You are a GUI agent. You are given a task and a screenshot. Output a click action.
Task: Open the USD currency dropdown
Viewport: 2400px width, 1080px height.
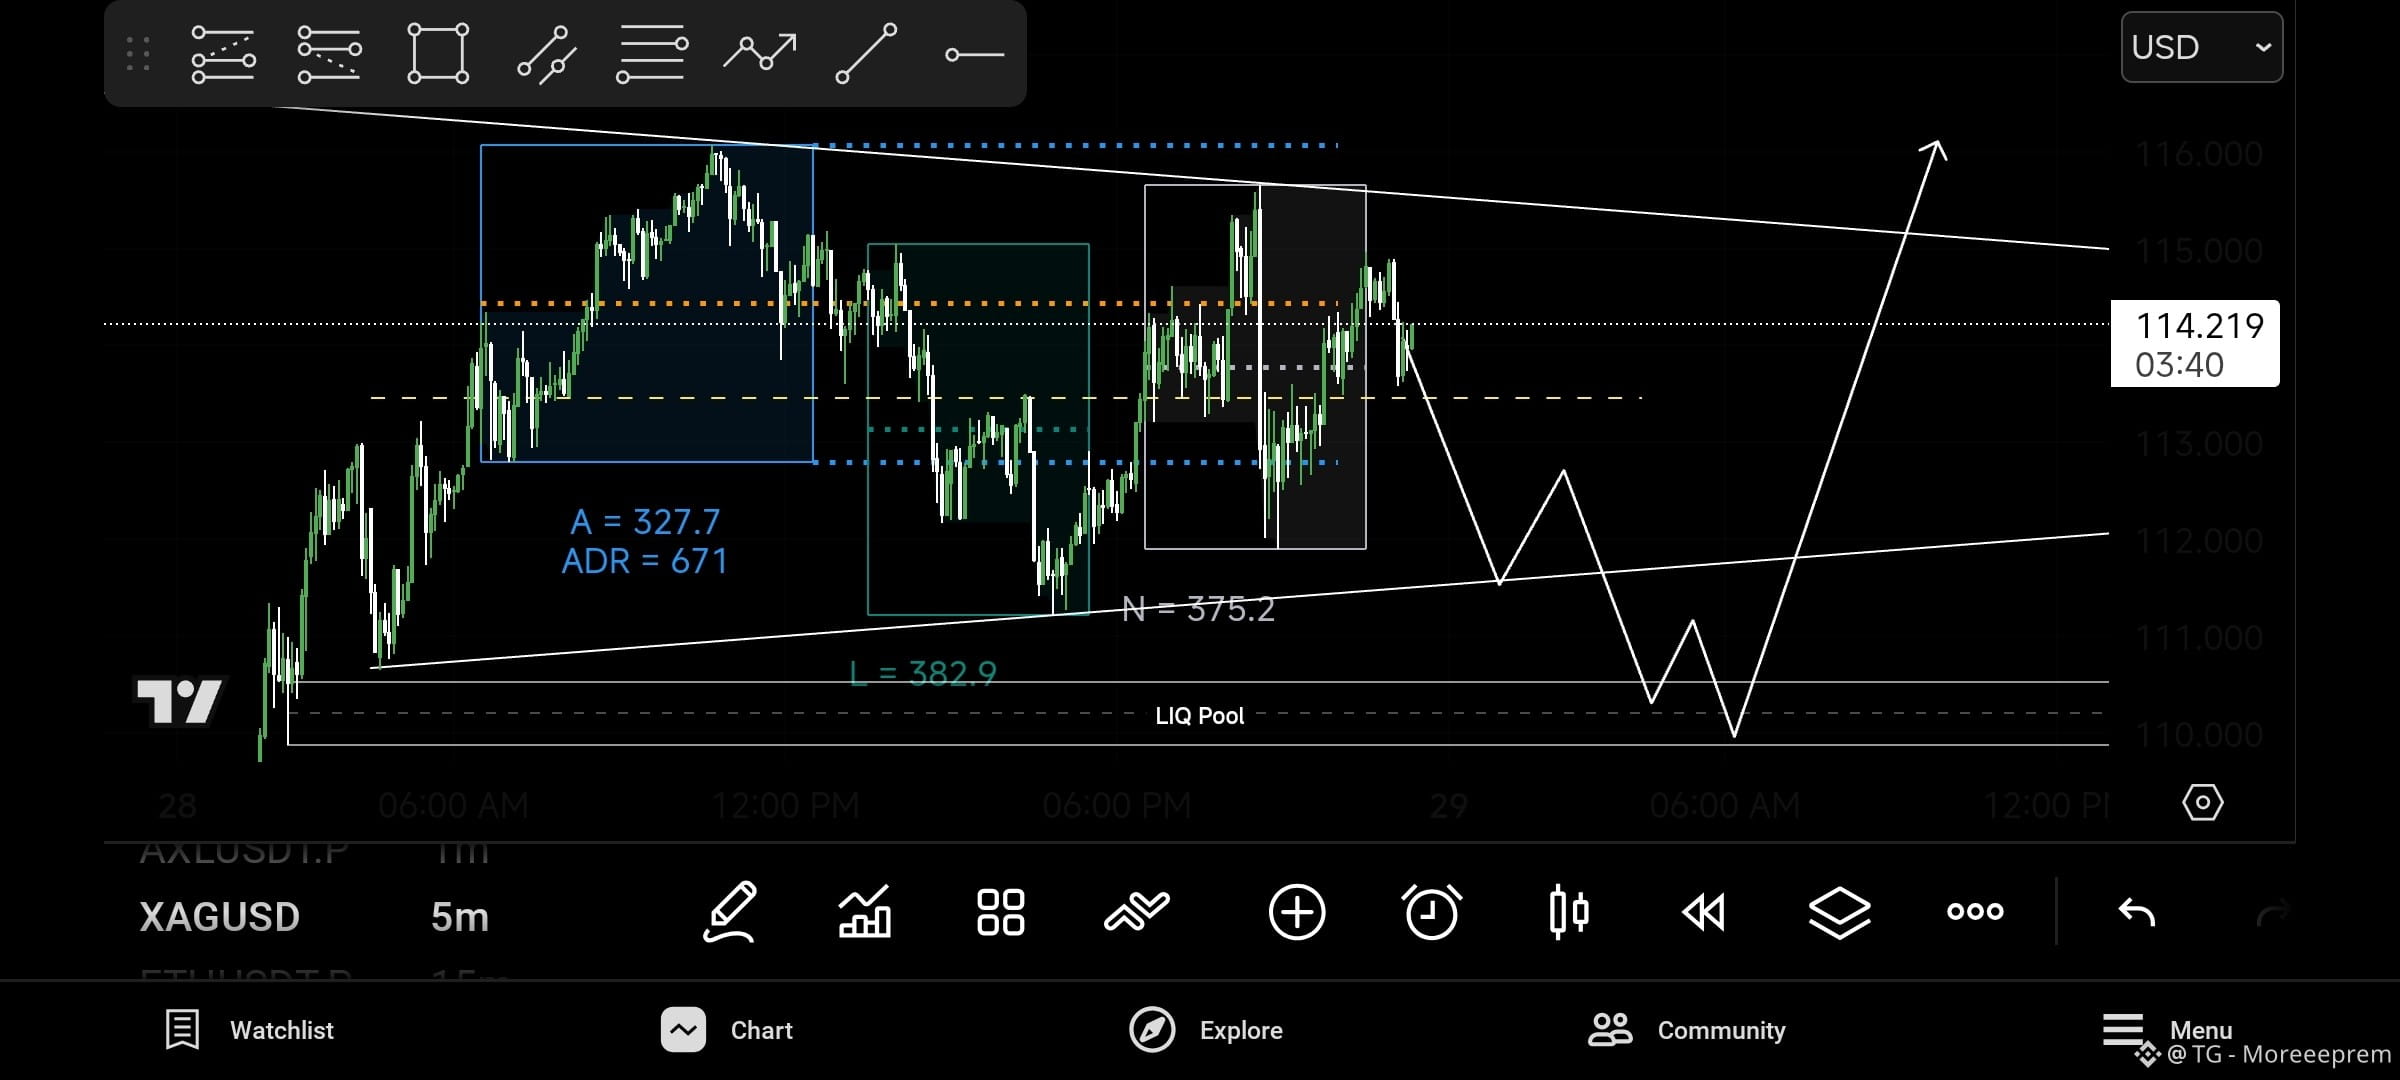[2202, 47]
